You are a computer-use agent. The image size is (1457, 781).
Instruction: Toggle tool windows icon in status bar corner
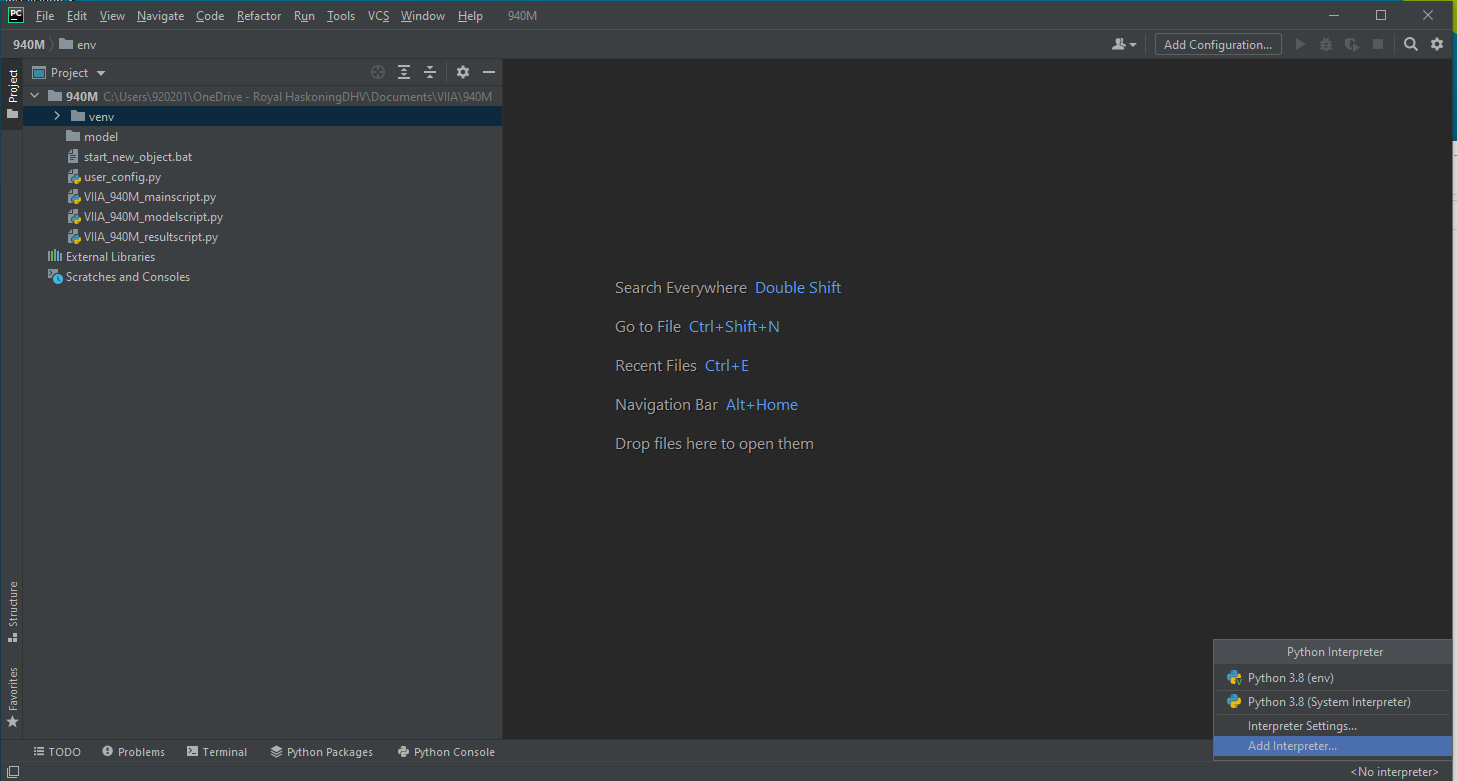click(13, 772)
